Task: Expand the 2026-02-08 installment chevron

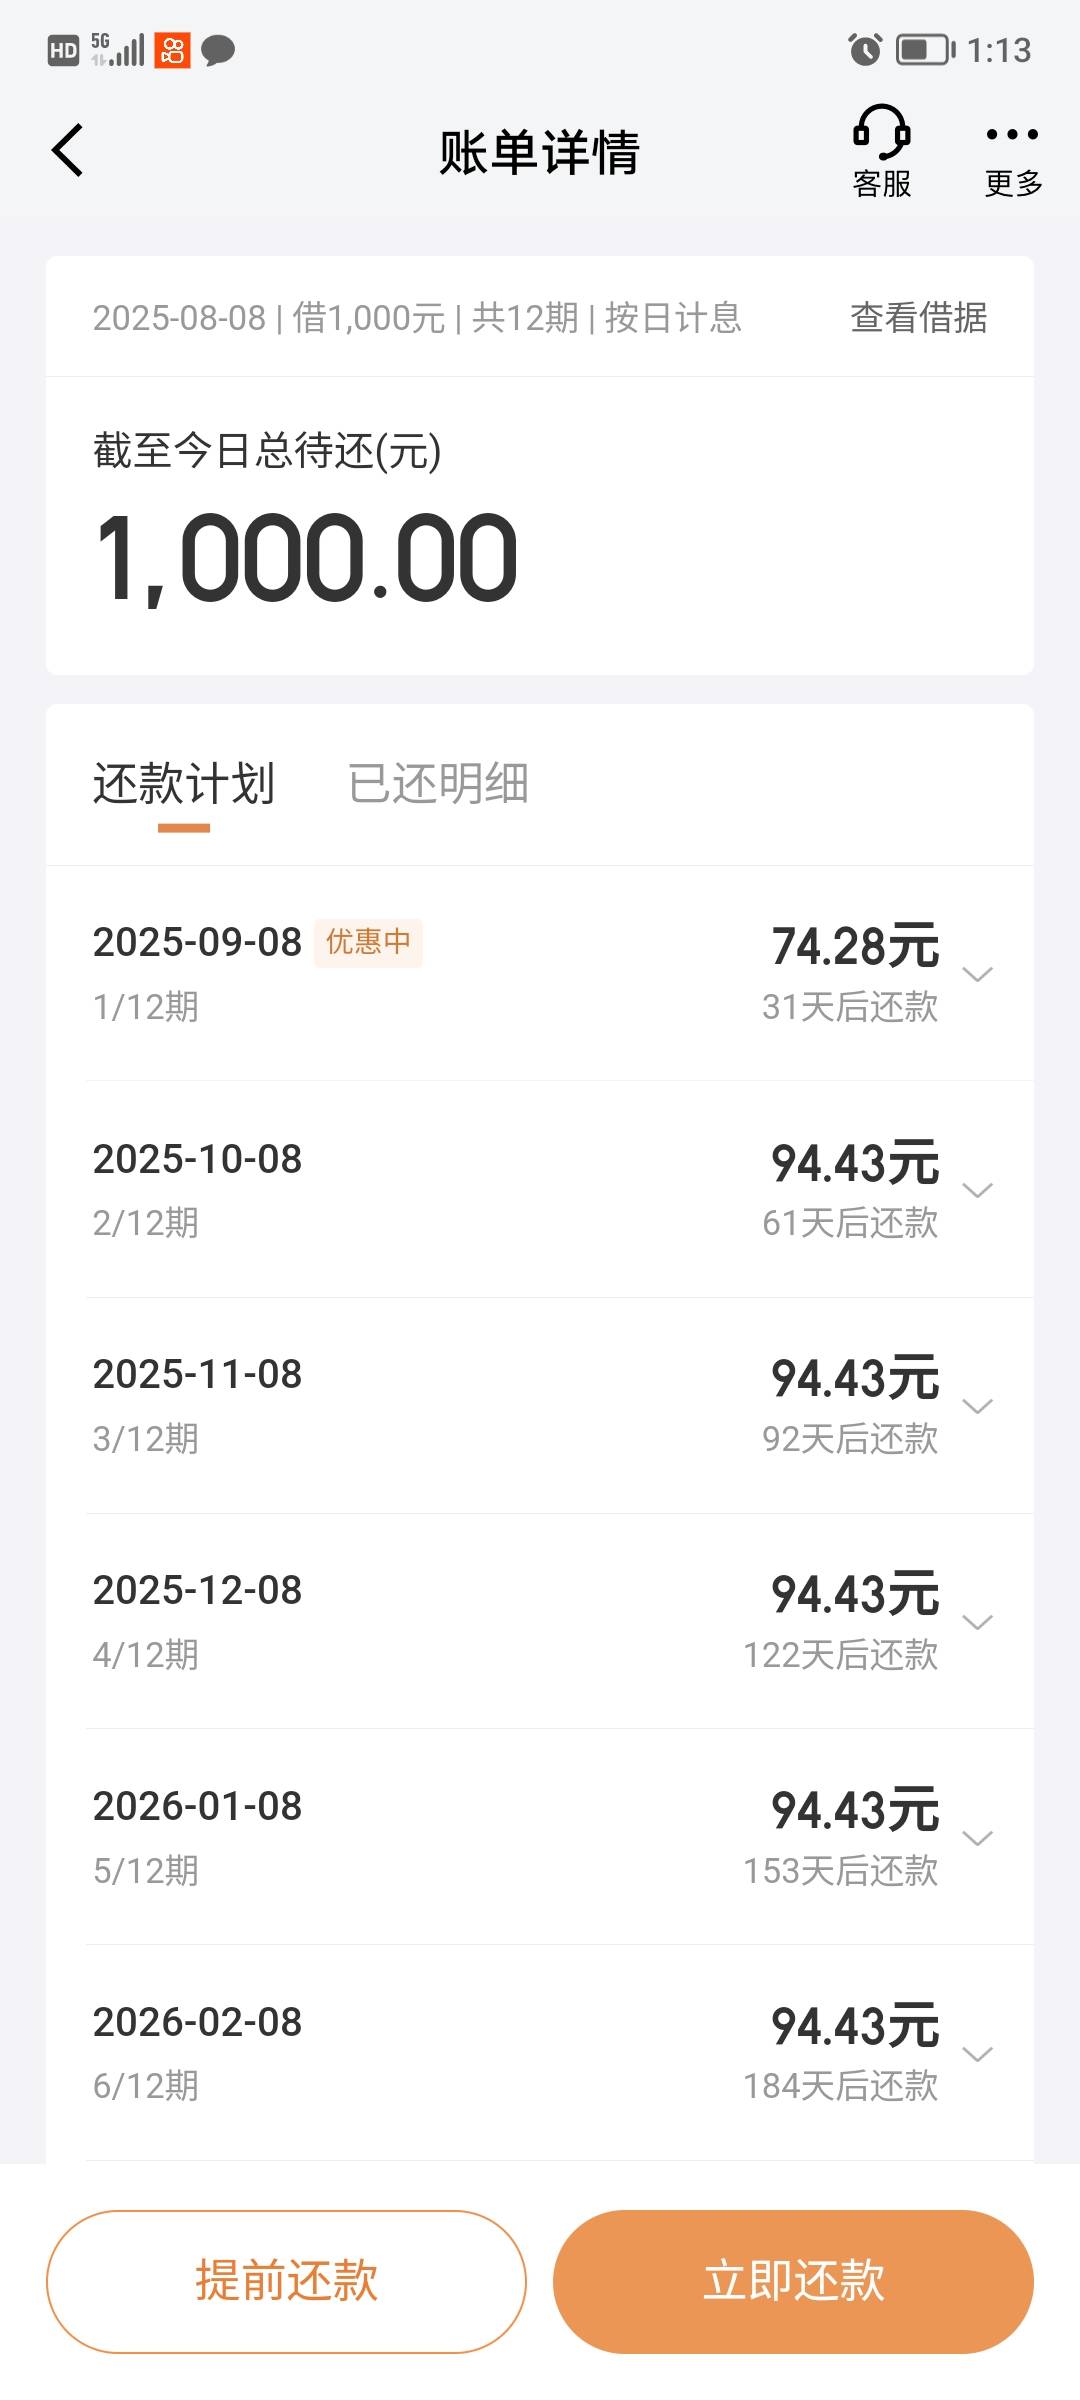Action: click(x=977, y=2054)
